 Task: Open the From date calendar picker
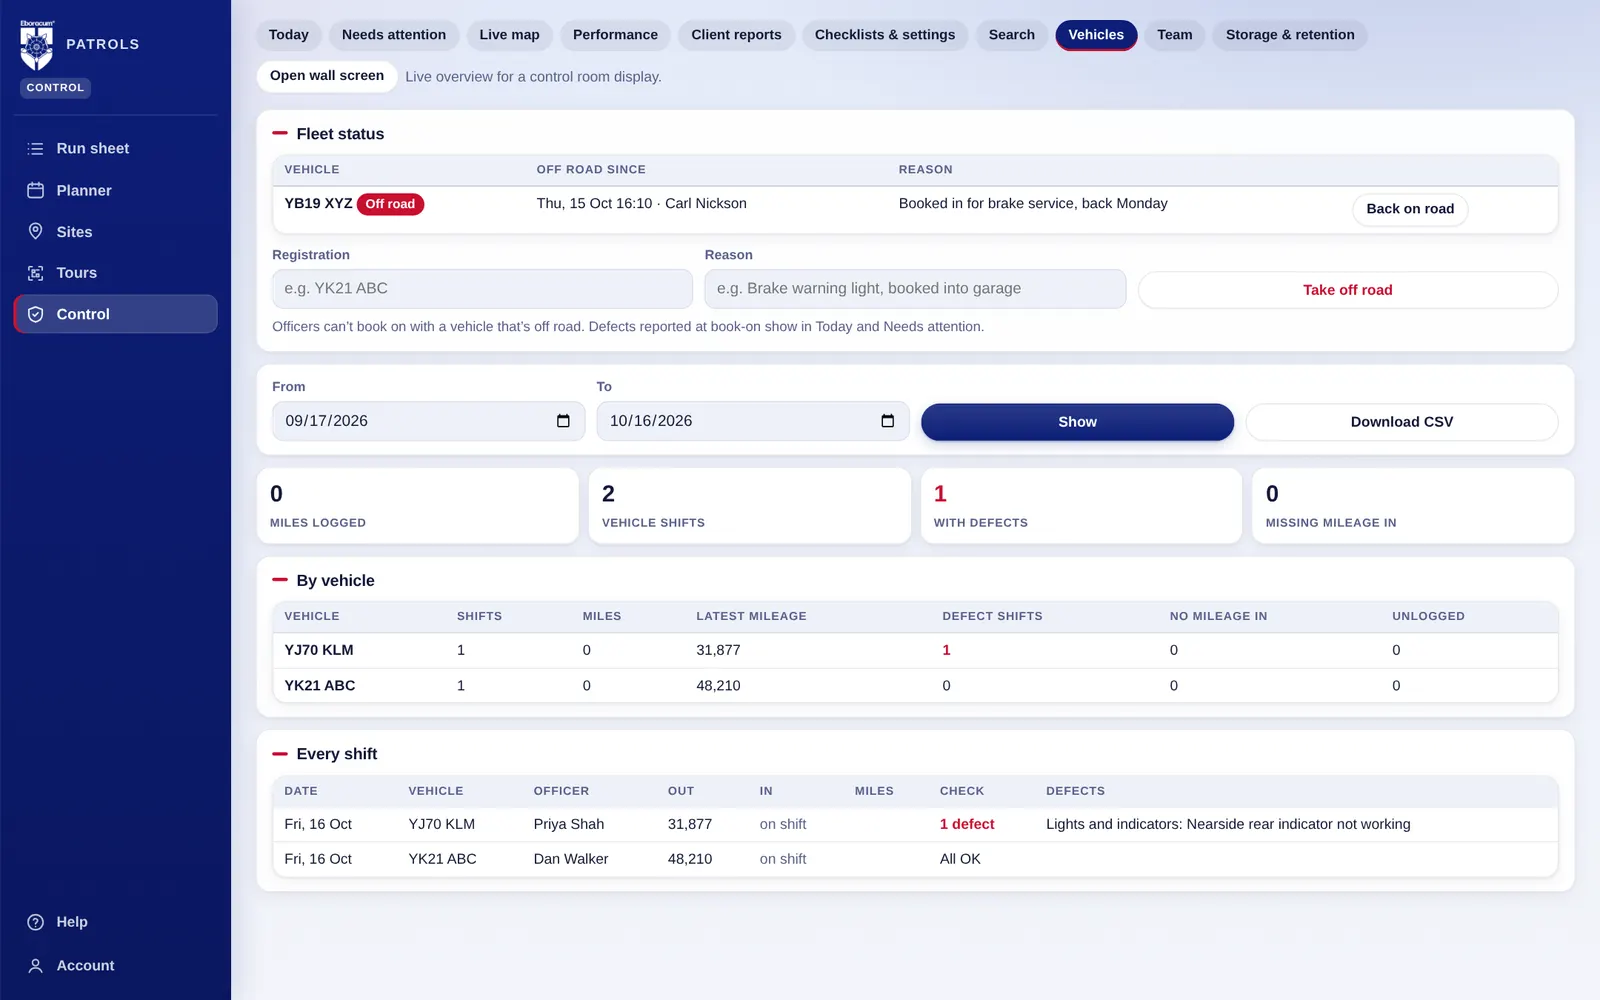click(x=563, y=421)
